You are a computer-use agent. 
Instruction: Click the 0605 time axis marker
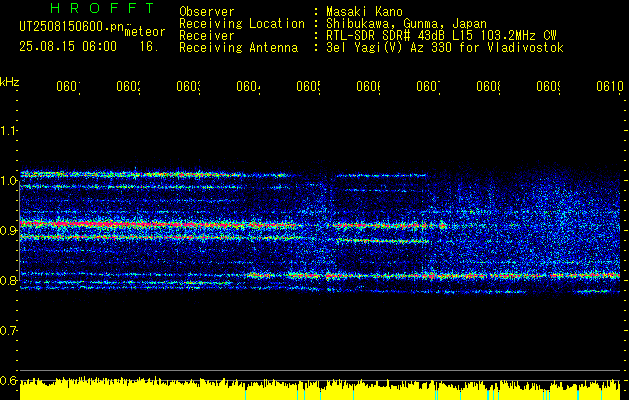pyautogui.click(x=308, y=87)
